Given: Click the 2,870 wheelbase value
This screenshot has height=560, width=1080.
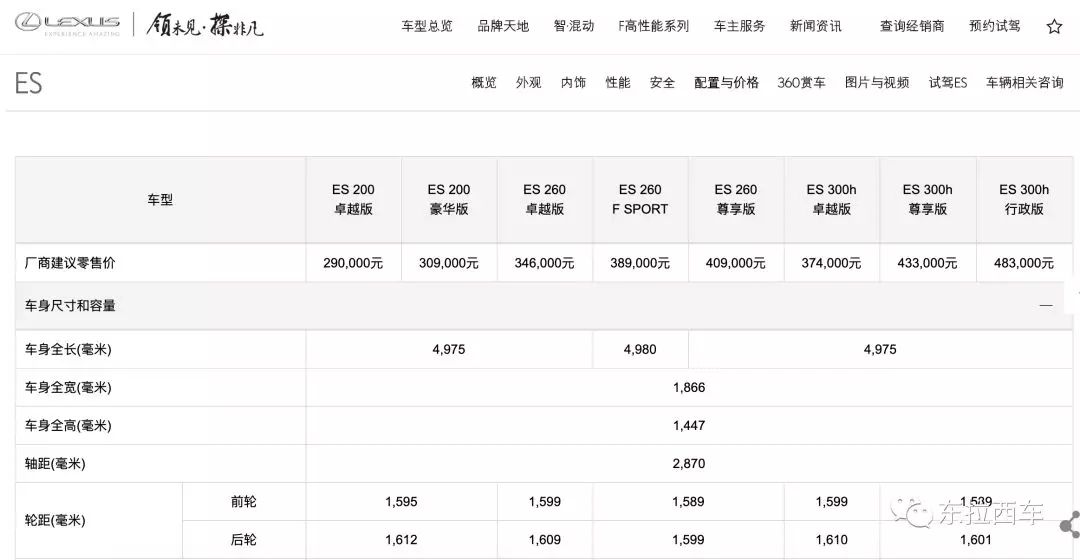Looking at the screenshot, I should 689,464.
